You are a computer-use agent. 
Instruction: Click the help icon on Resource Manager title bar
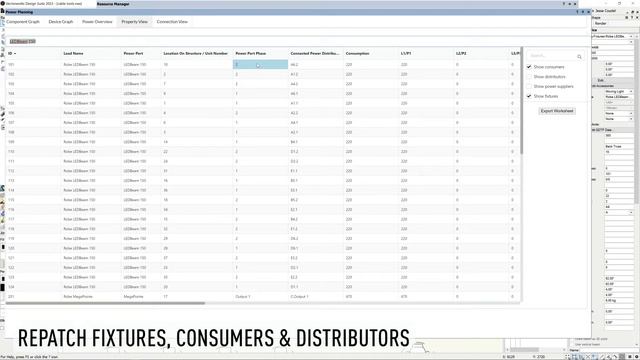[x=564, y=4]
